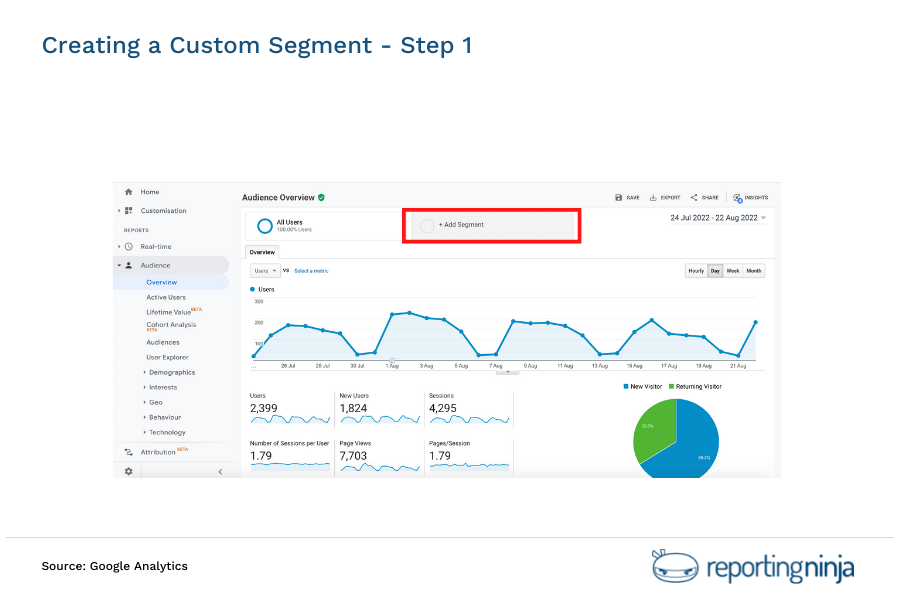Click the Admin gear icon

pos(128,470)
